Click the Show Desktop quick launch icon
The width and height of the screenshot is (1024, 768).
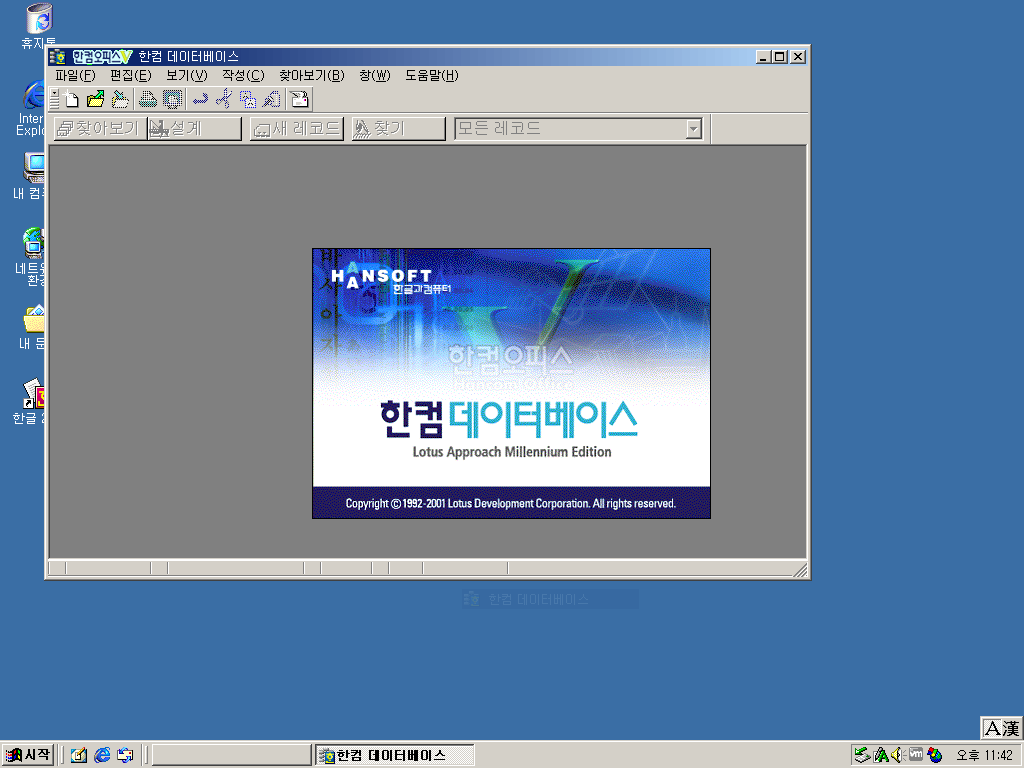79,755
